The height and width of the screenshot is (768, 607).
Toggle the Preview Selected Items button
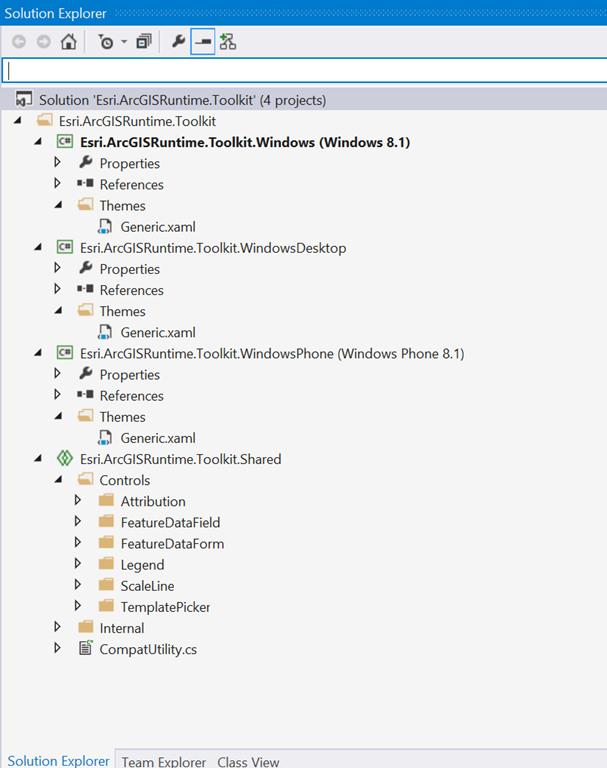[202, 42]
